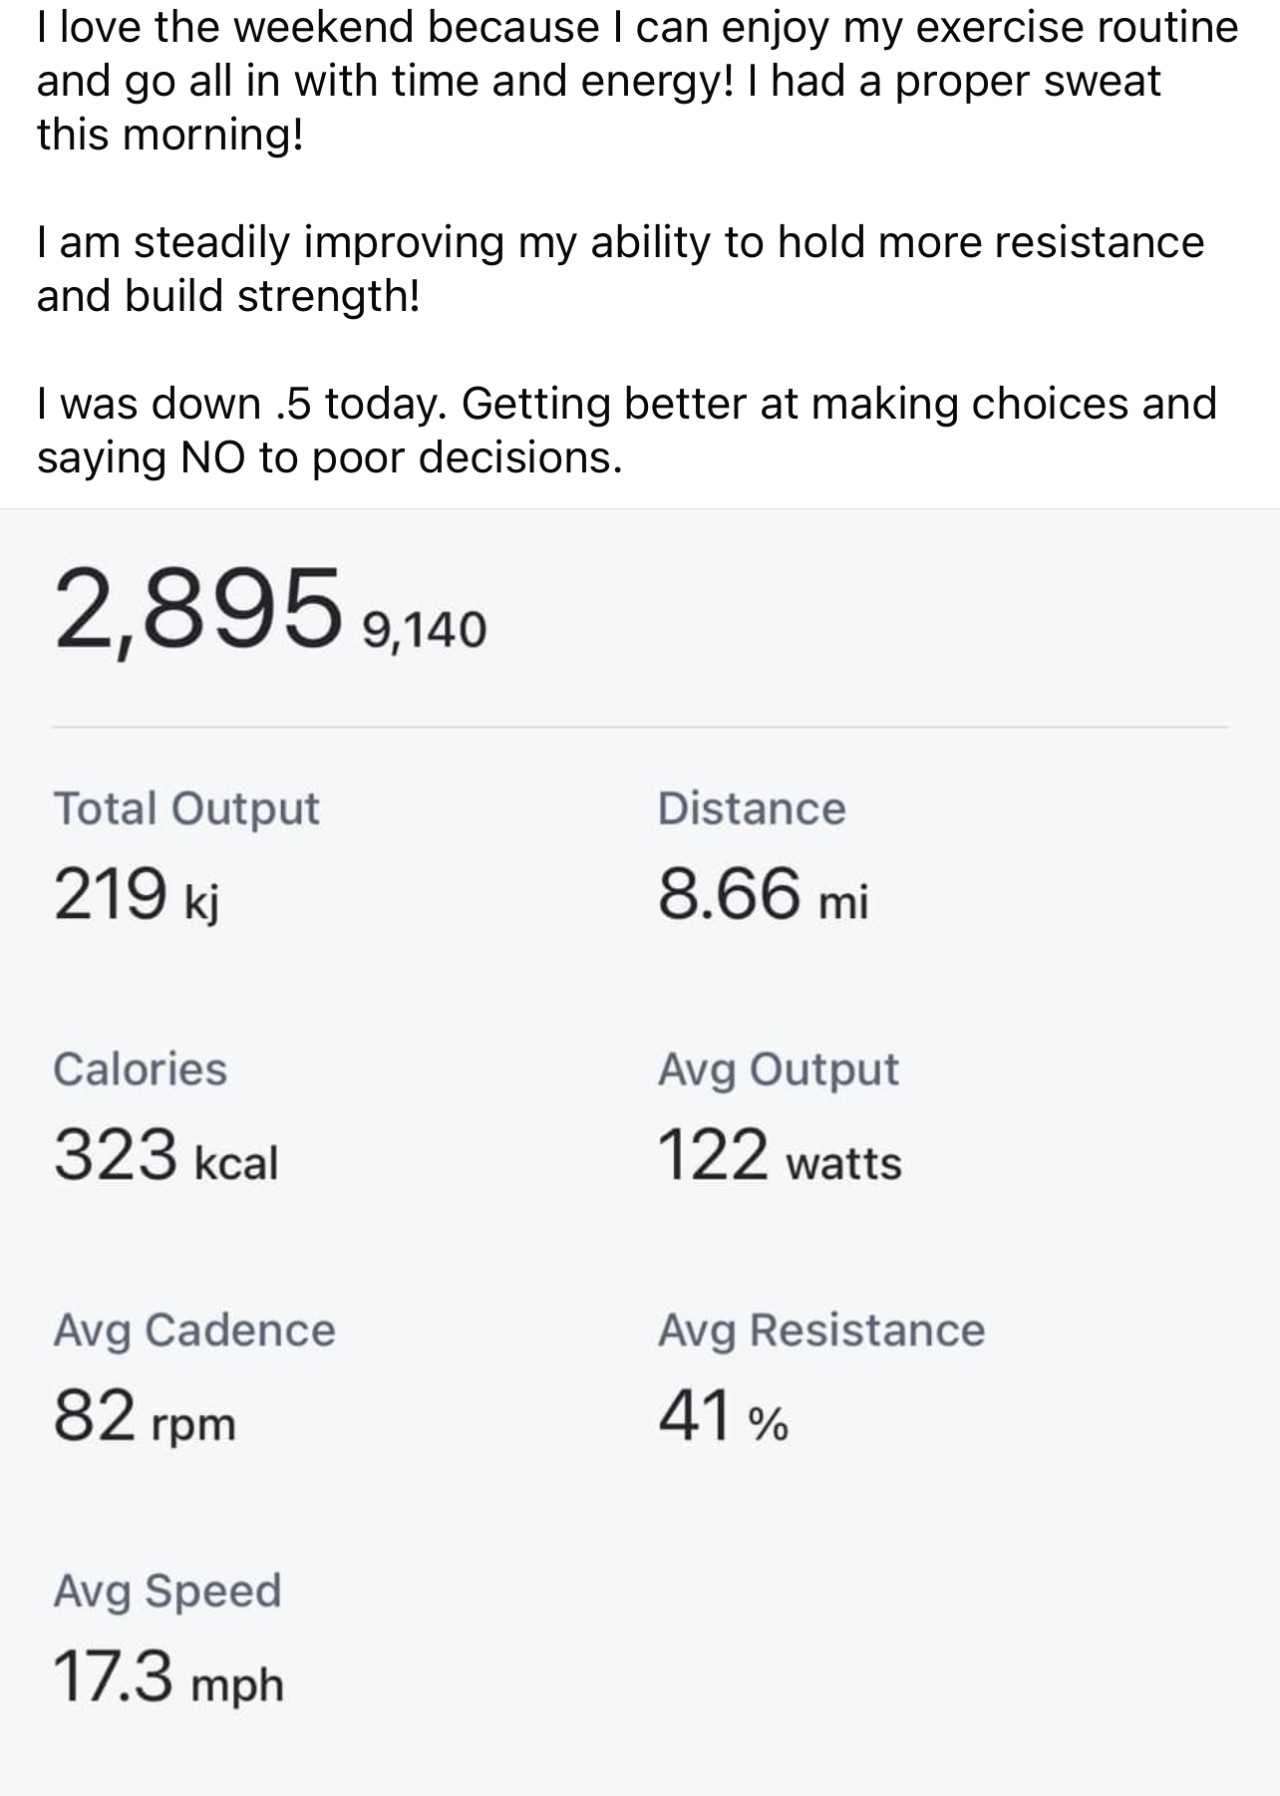Image resolution: width=1280 pixels, height=1796 pixels.
Task: Tap the Avg Cadence label
Action: 194,1330
